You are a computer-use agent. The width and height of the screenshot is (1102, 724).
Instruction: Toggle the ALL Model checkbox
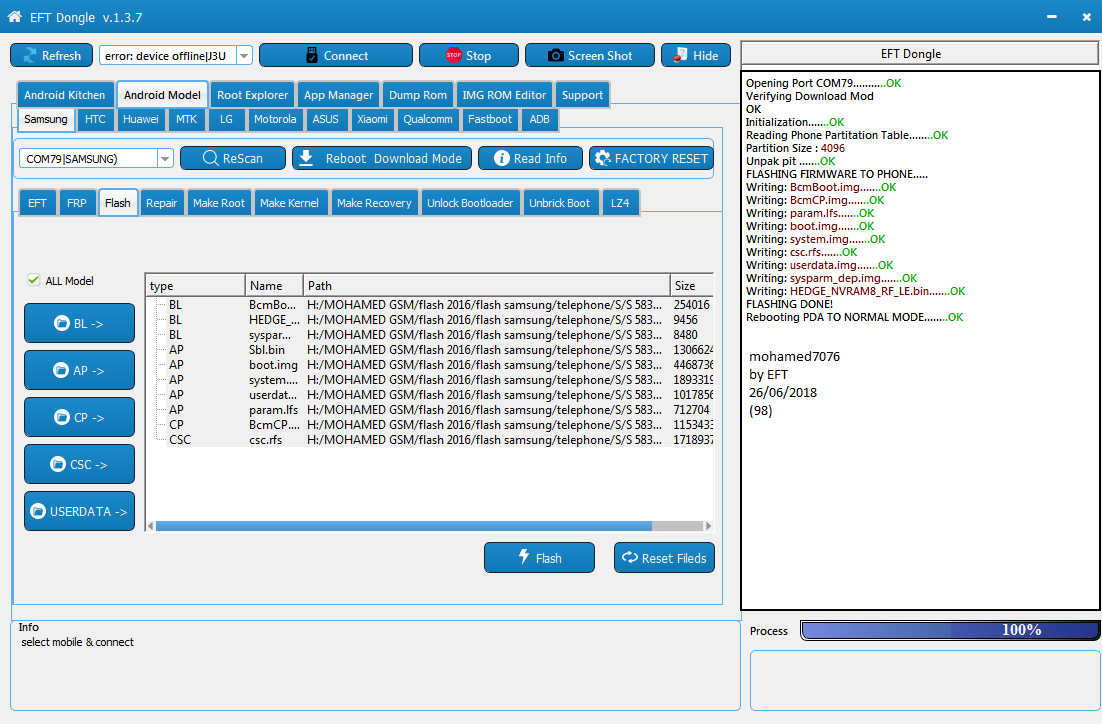pos(33,280)
